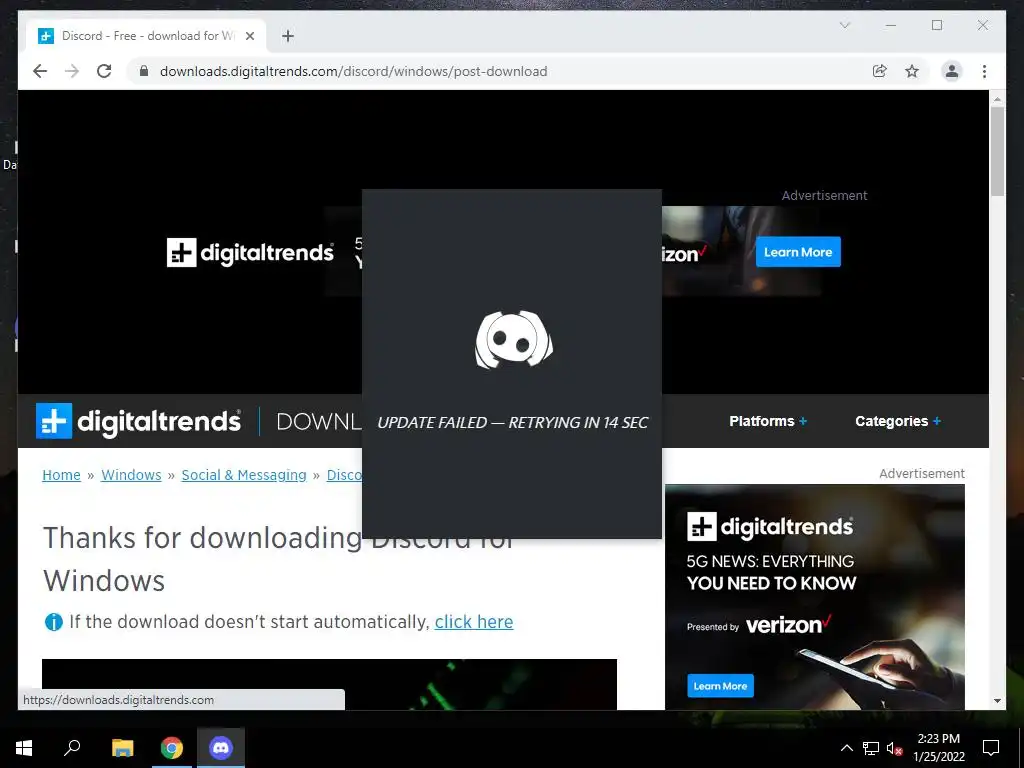This screenshot has width=1024, height=768.
Task: Show hidden system tray icons
Action: 846,748
